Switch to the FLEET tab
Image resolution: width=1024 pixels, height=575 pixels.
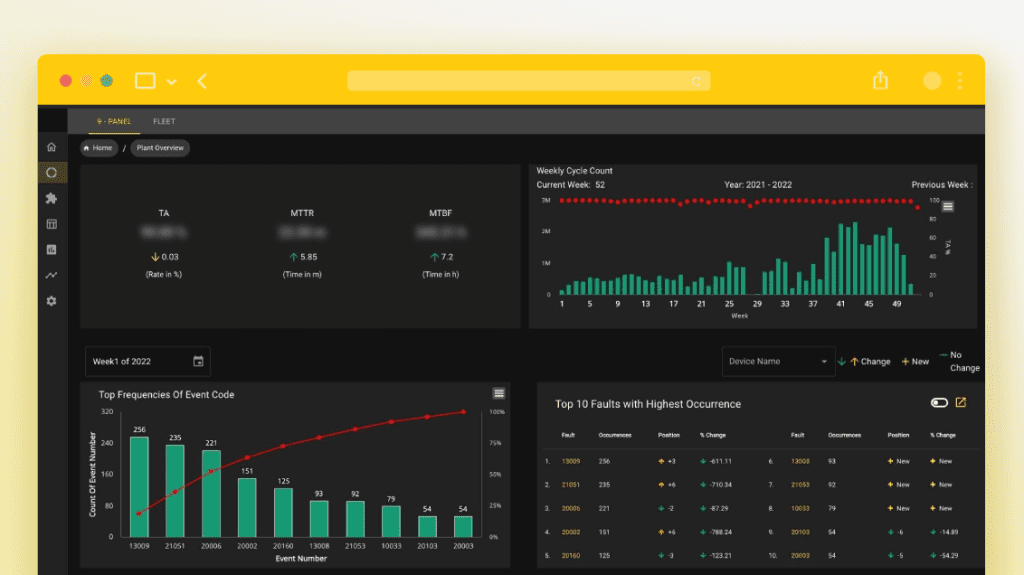click(x=164, y=122)
